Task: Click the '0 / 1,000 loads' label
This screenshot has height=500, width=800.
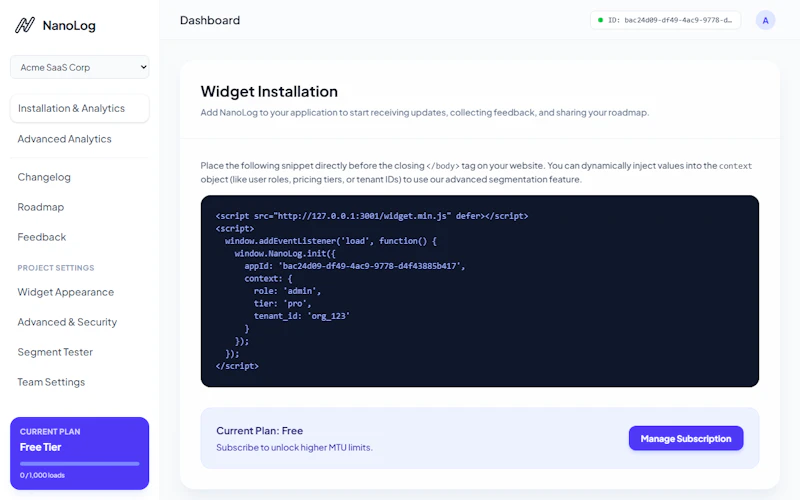Action: point(42,475)
